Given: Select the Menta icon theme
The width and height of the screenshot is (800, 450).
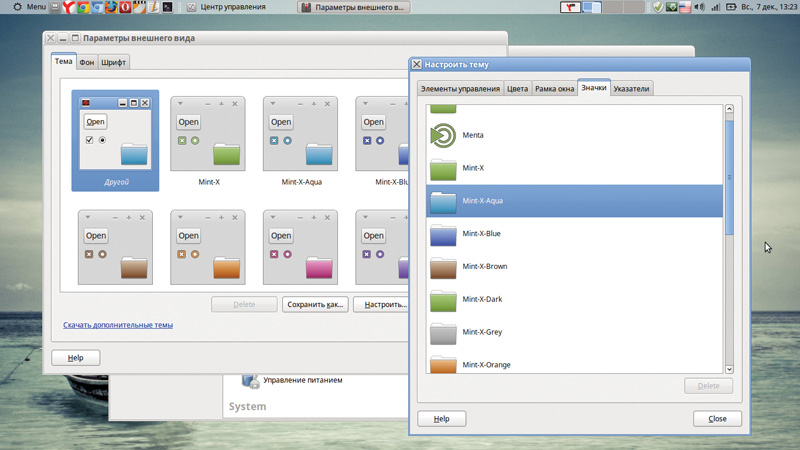Looking at the screenshot, I should tap(474, 135).
